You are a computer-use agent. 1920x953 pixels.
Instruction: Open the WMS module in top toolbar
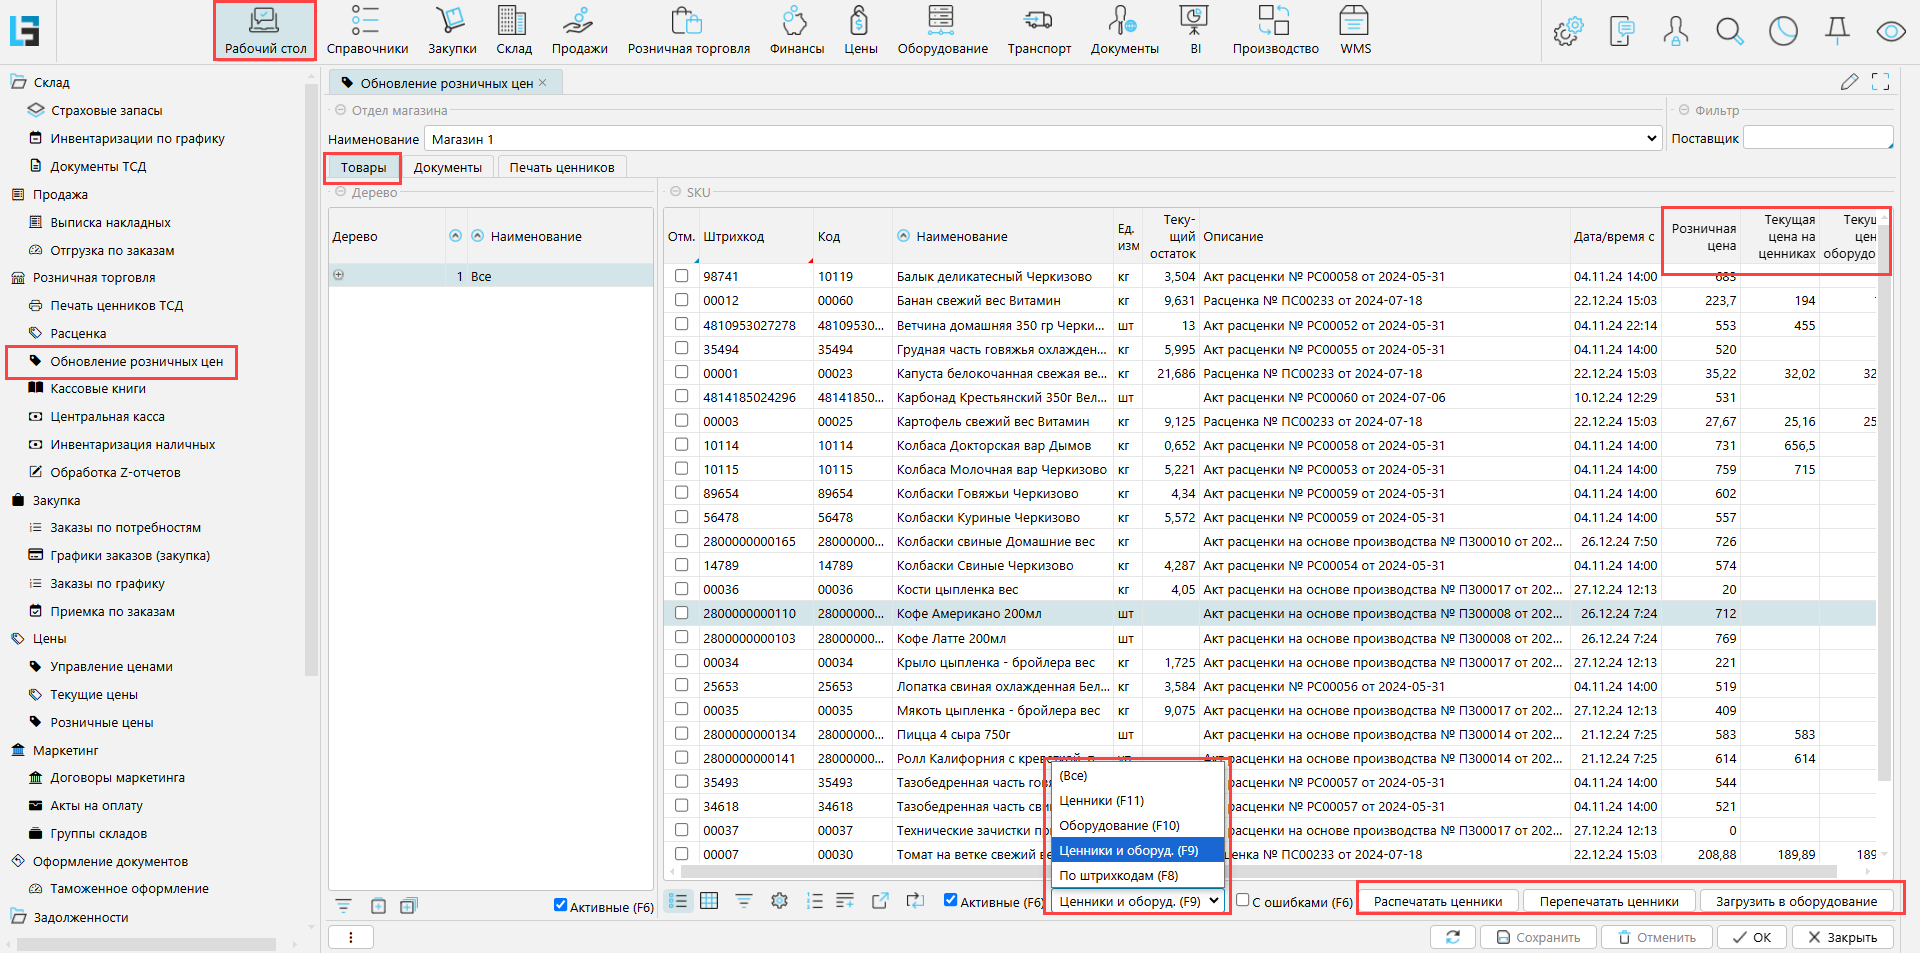[1355, 30]
